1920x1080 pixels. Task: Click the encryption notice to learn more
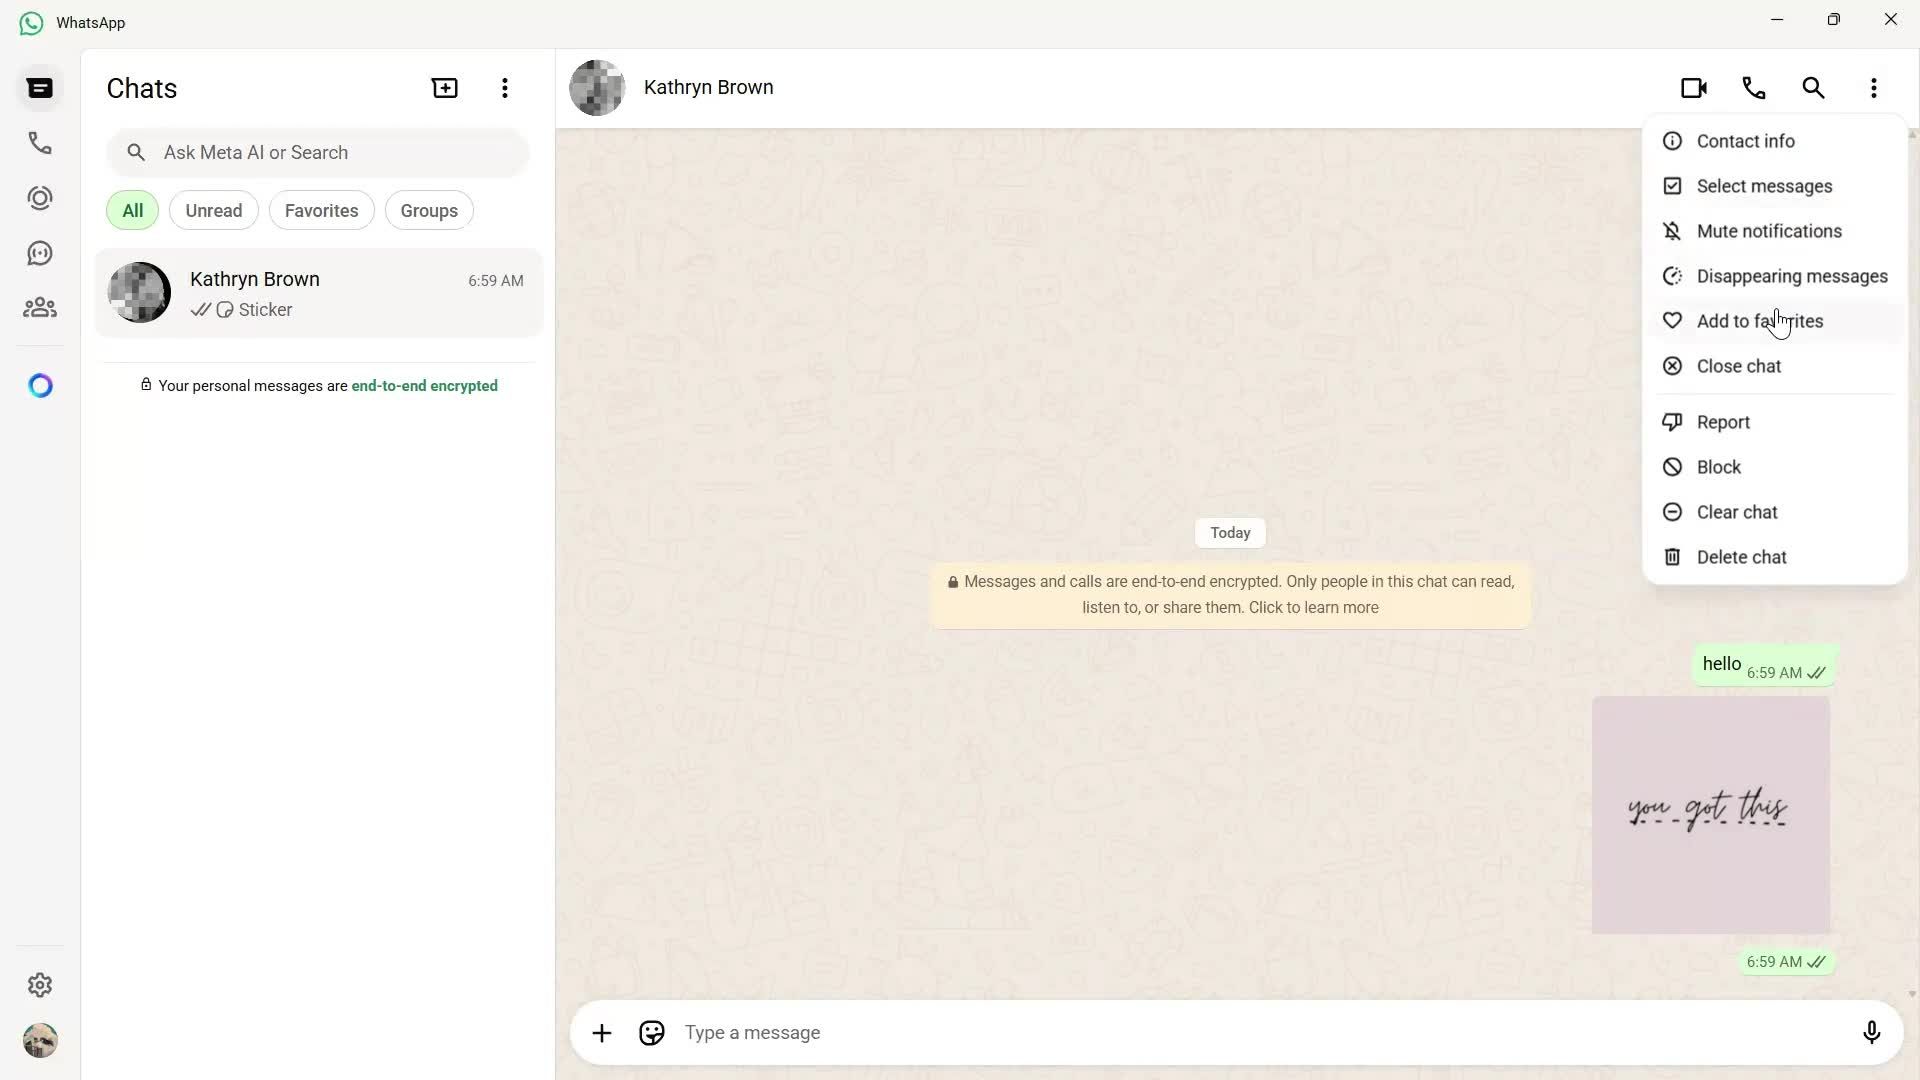coord(1229,595)
